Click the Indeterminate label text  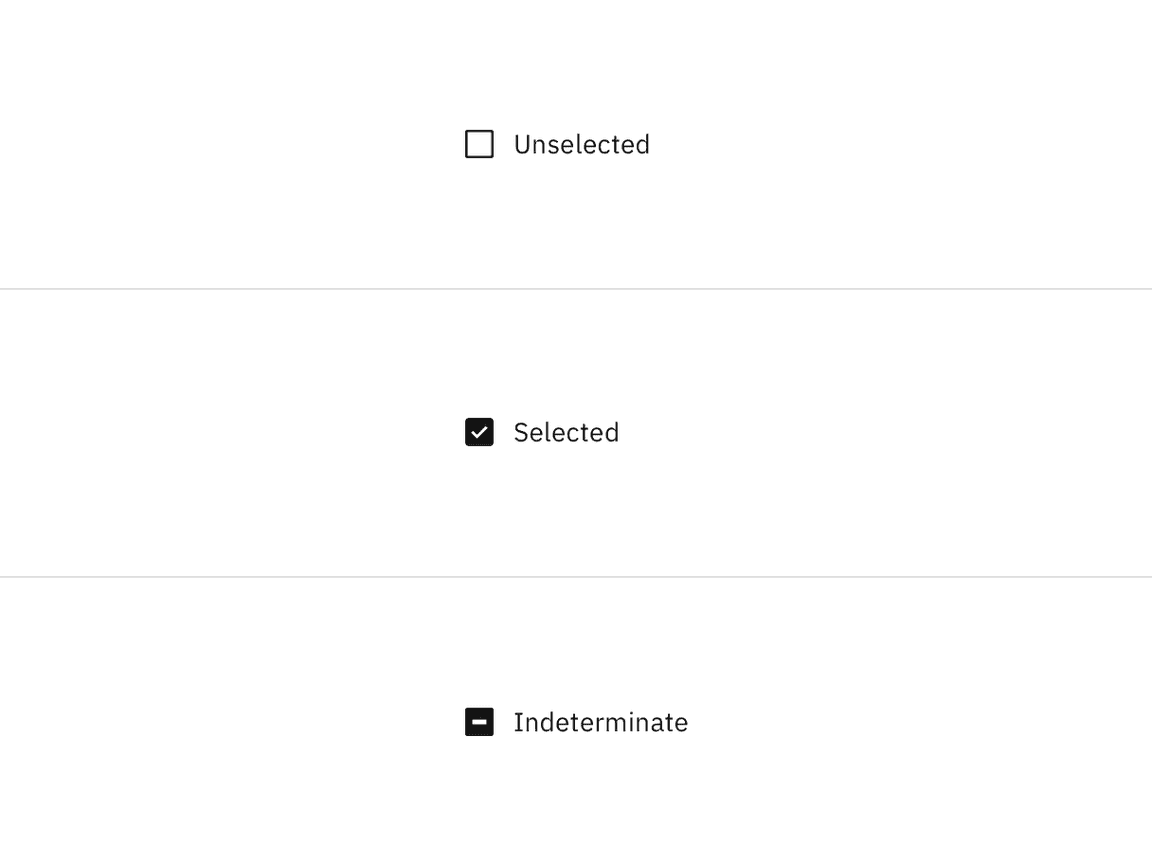600,721
